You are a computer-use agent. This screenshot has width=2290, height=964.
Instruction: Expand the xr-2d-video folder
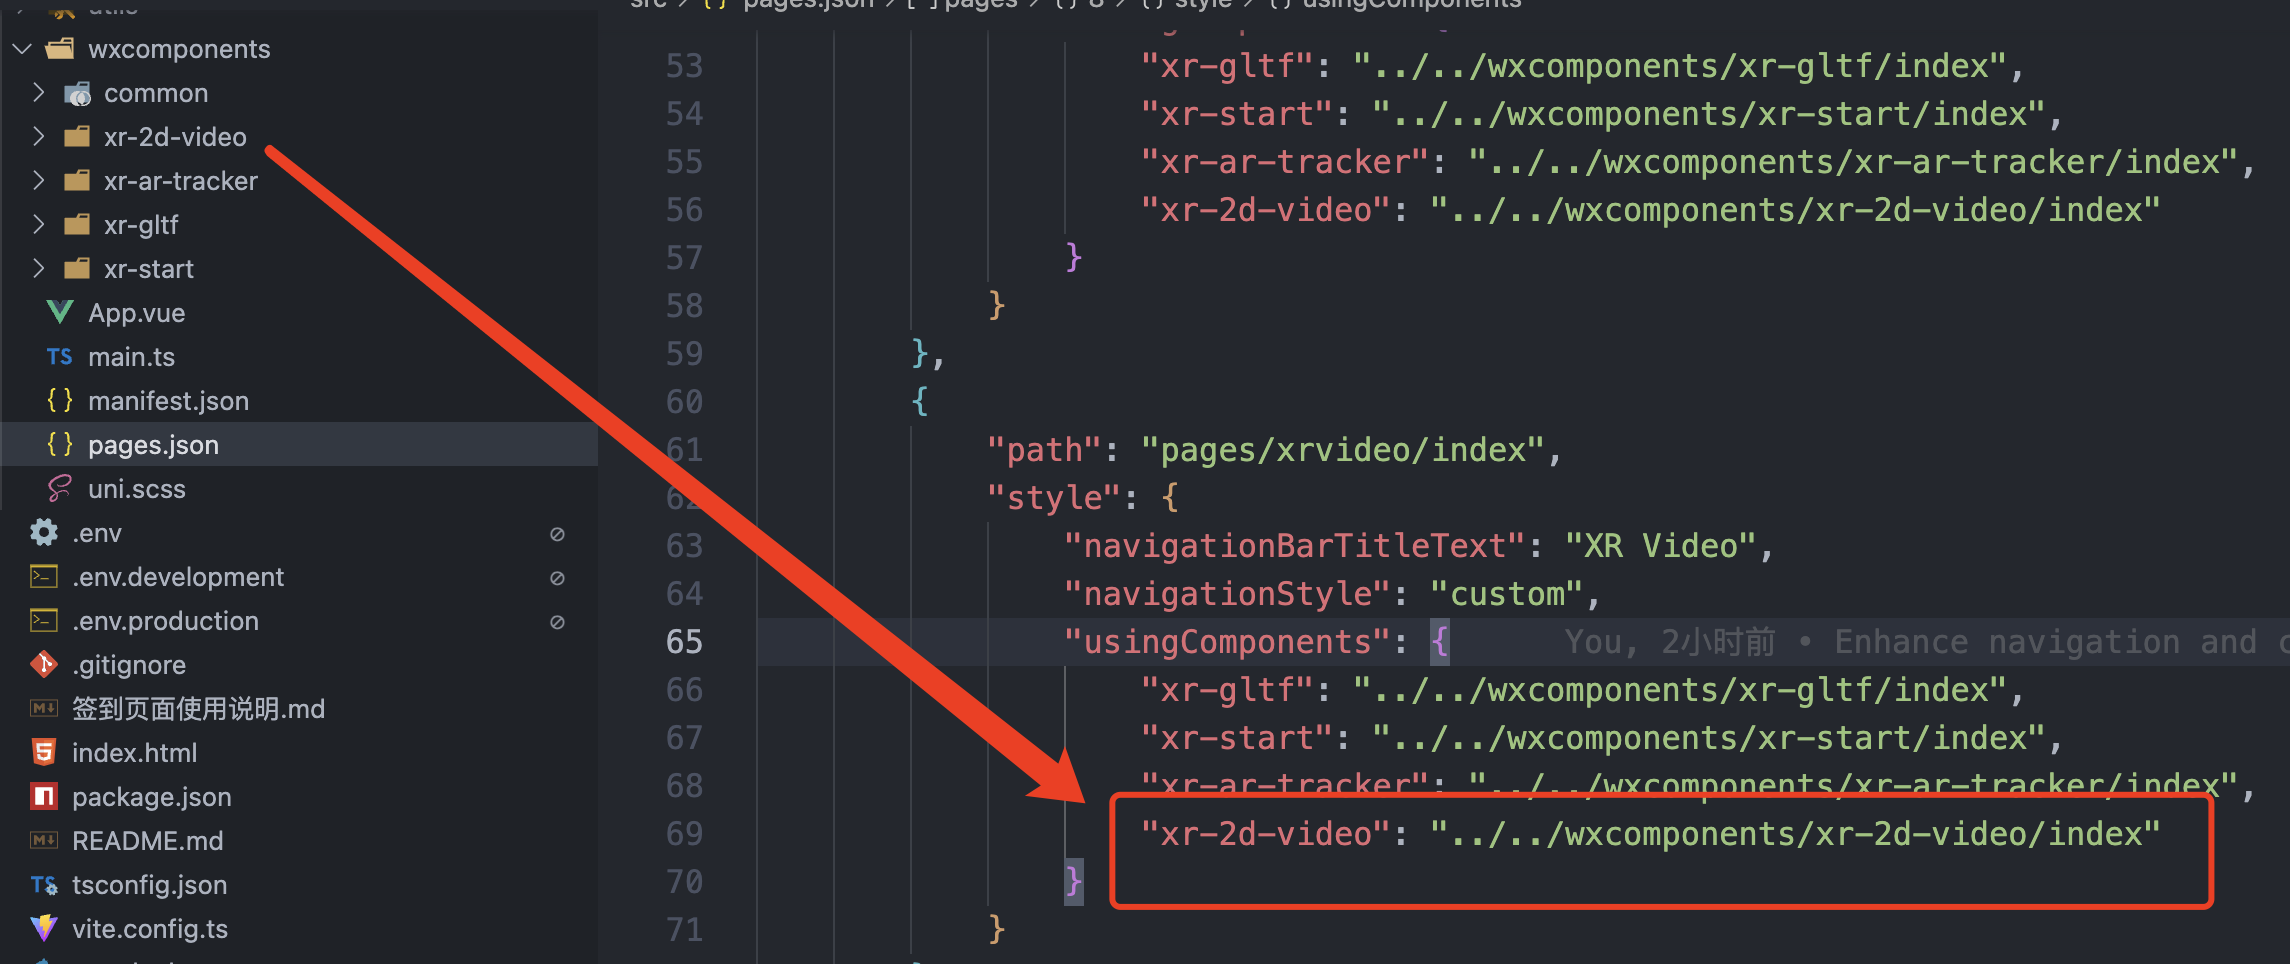pyautogui.click(x=38, y=136)
